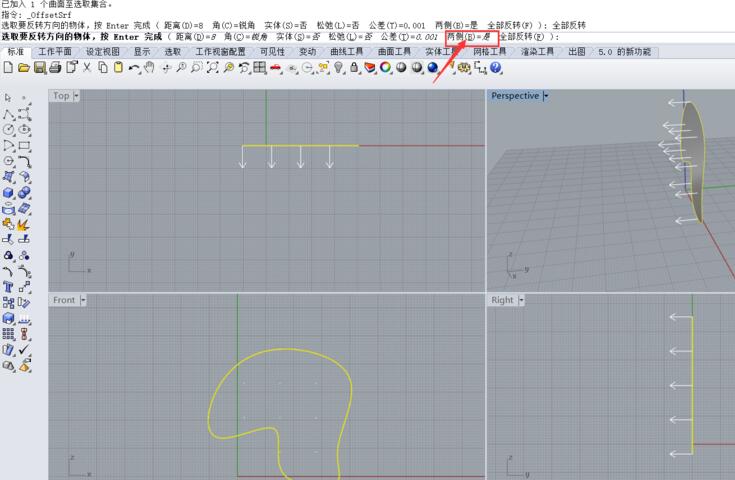Open the 渲染工具 toolbar tab

click(538, 51)
